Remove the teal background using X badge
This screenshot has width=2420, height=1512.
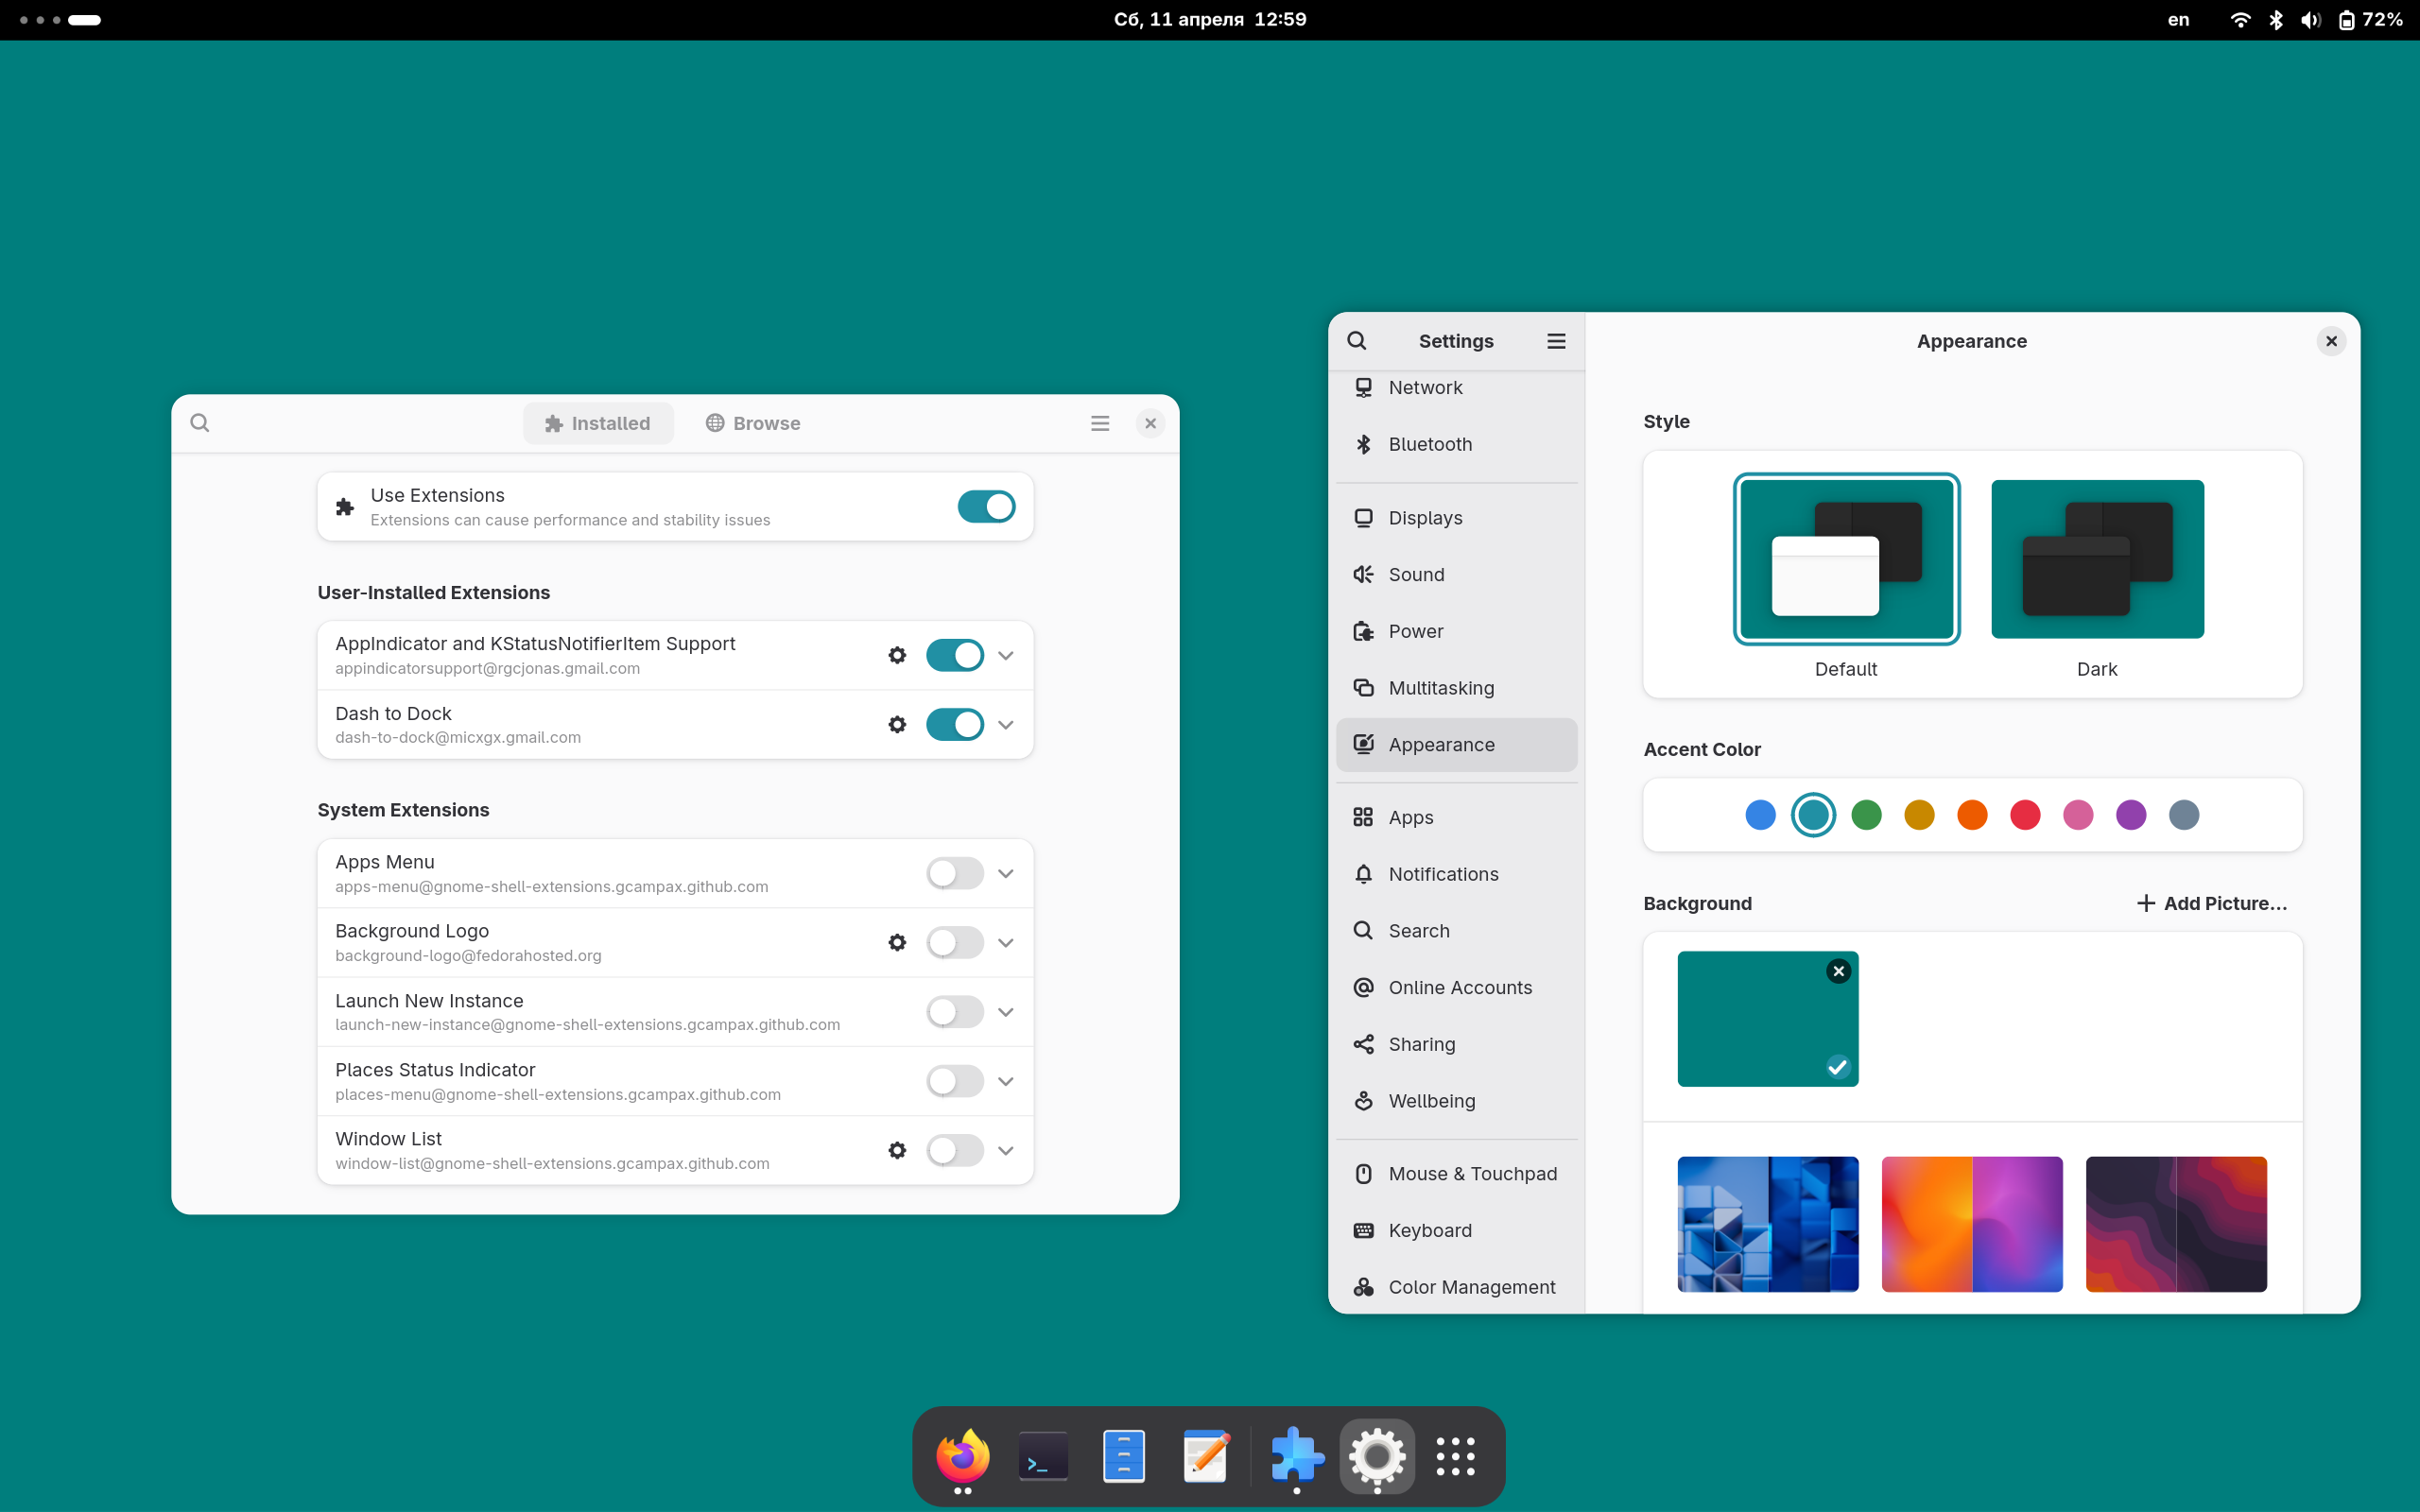1838,971
